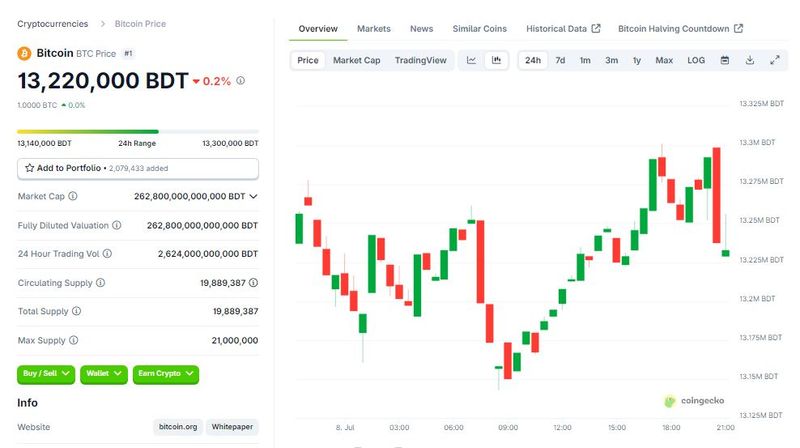This screenshot has width=800, height=448.
Task: Open the bitcoin.org website link
Action: [x=177, y=427]
